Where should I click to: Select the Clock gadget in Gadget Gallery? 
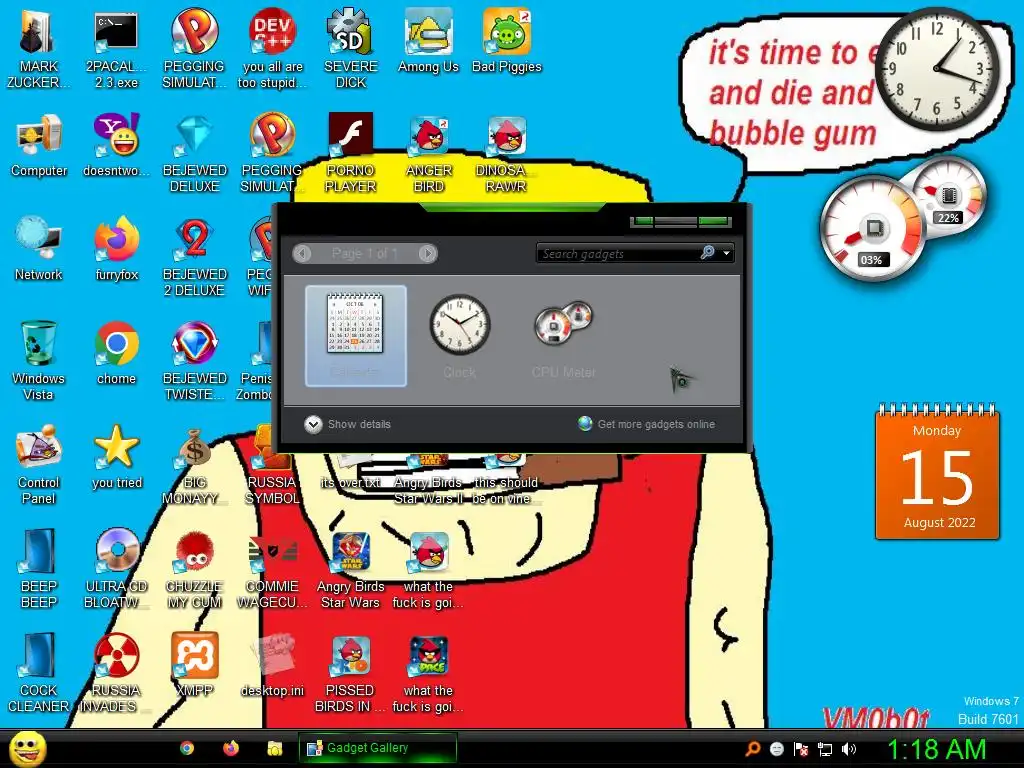(x=460, y=336)
